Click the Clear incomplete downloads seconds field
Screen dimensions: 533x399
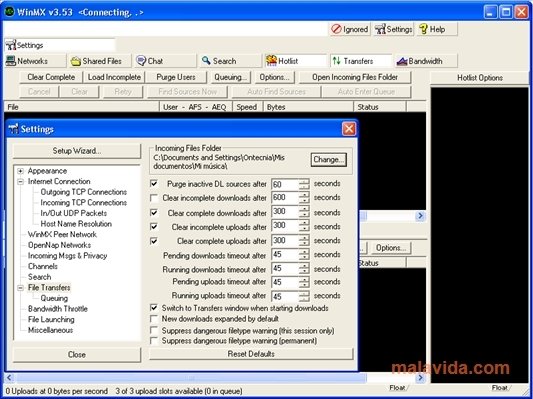pyautogui.click(x=285, y=197)
